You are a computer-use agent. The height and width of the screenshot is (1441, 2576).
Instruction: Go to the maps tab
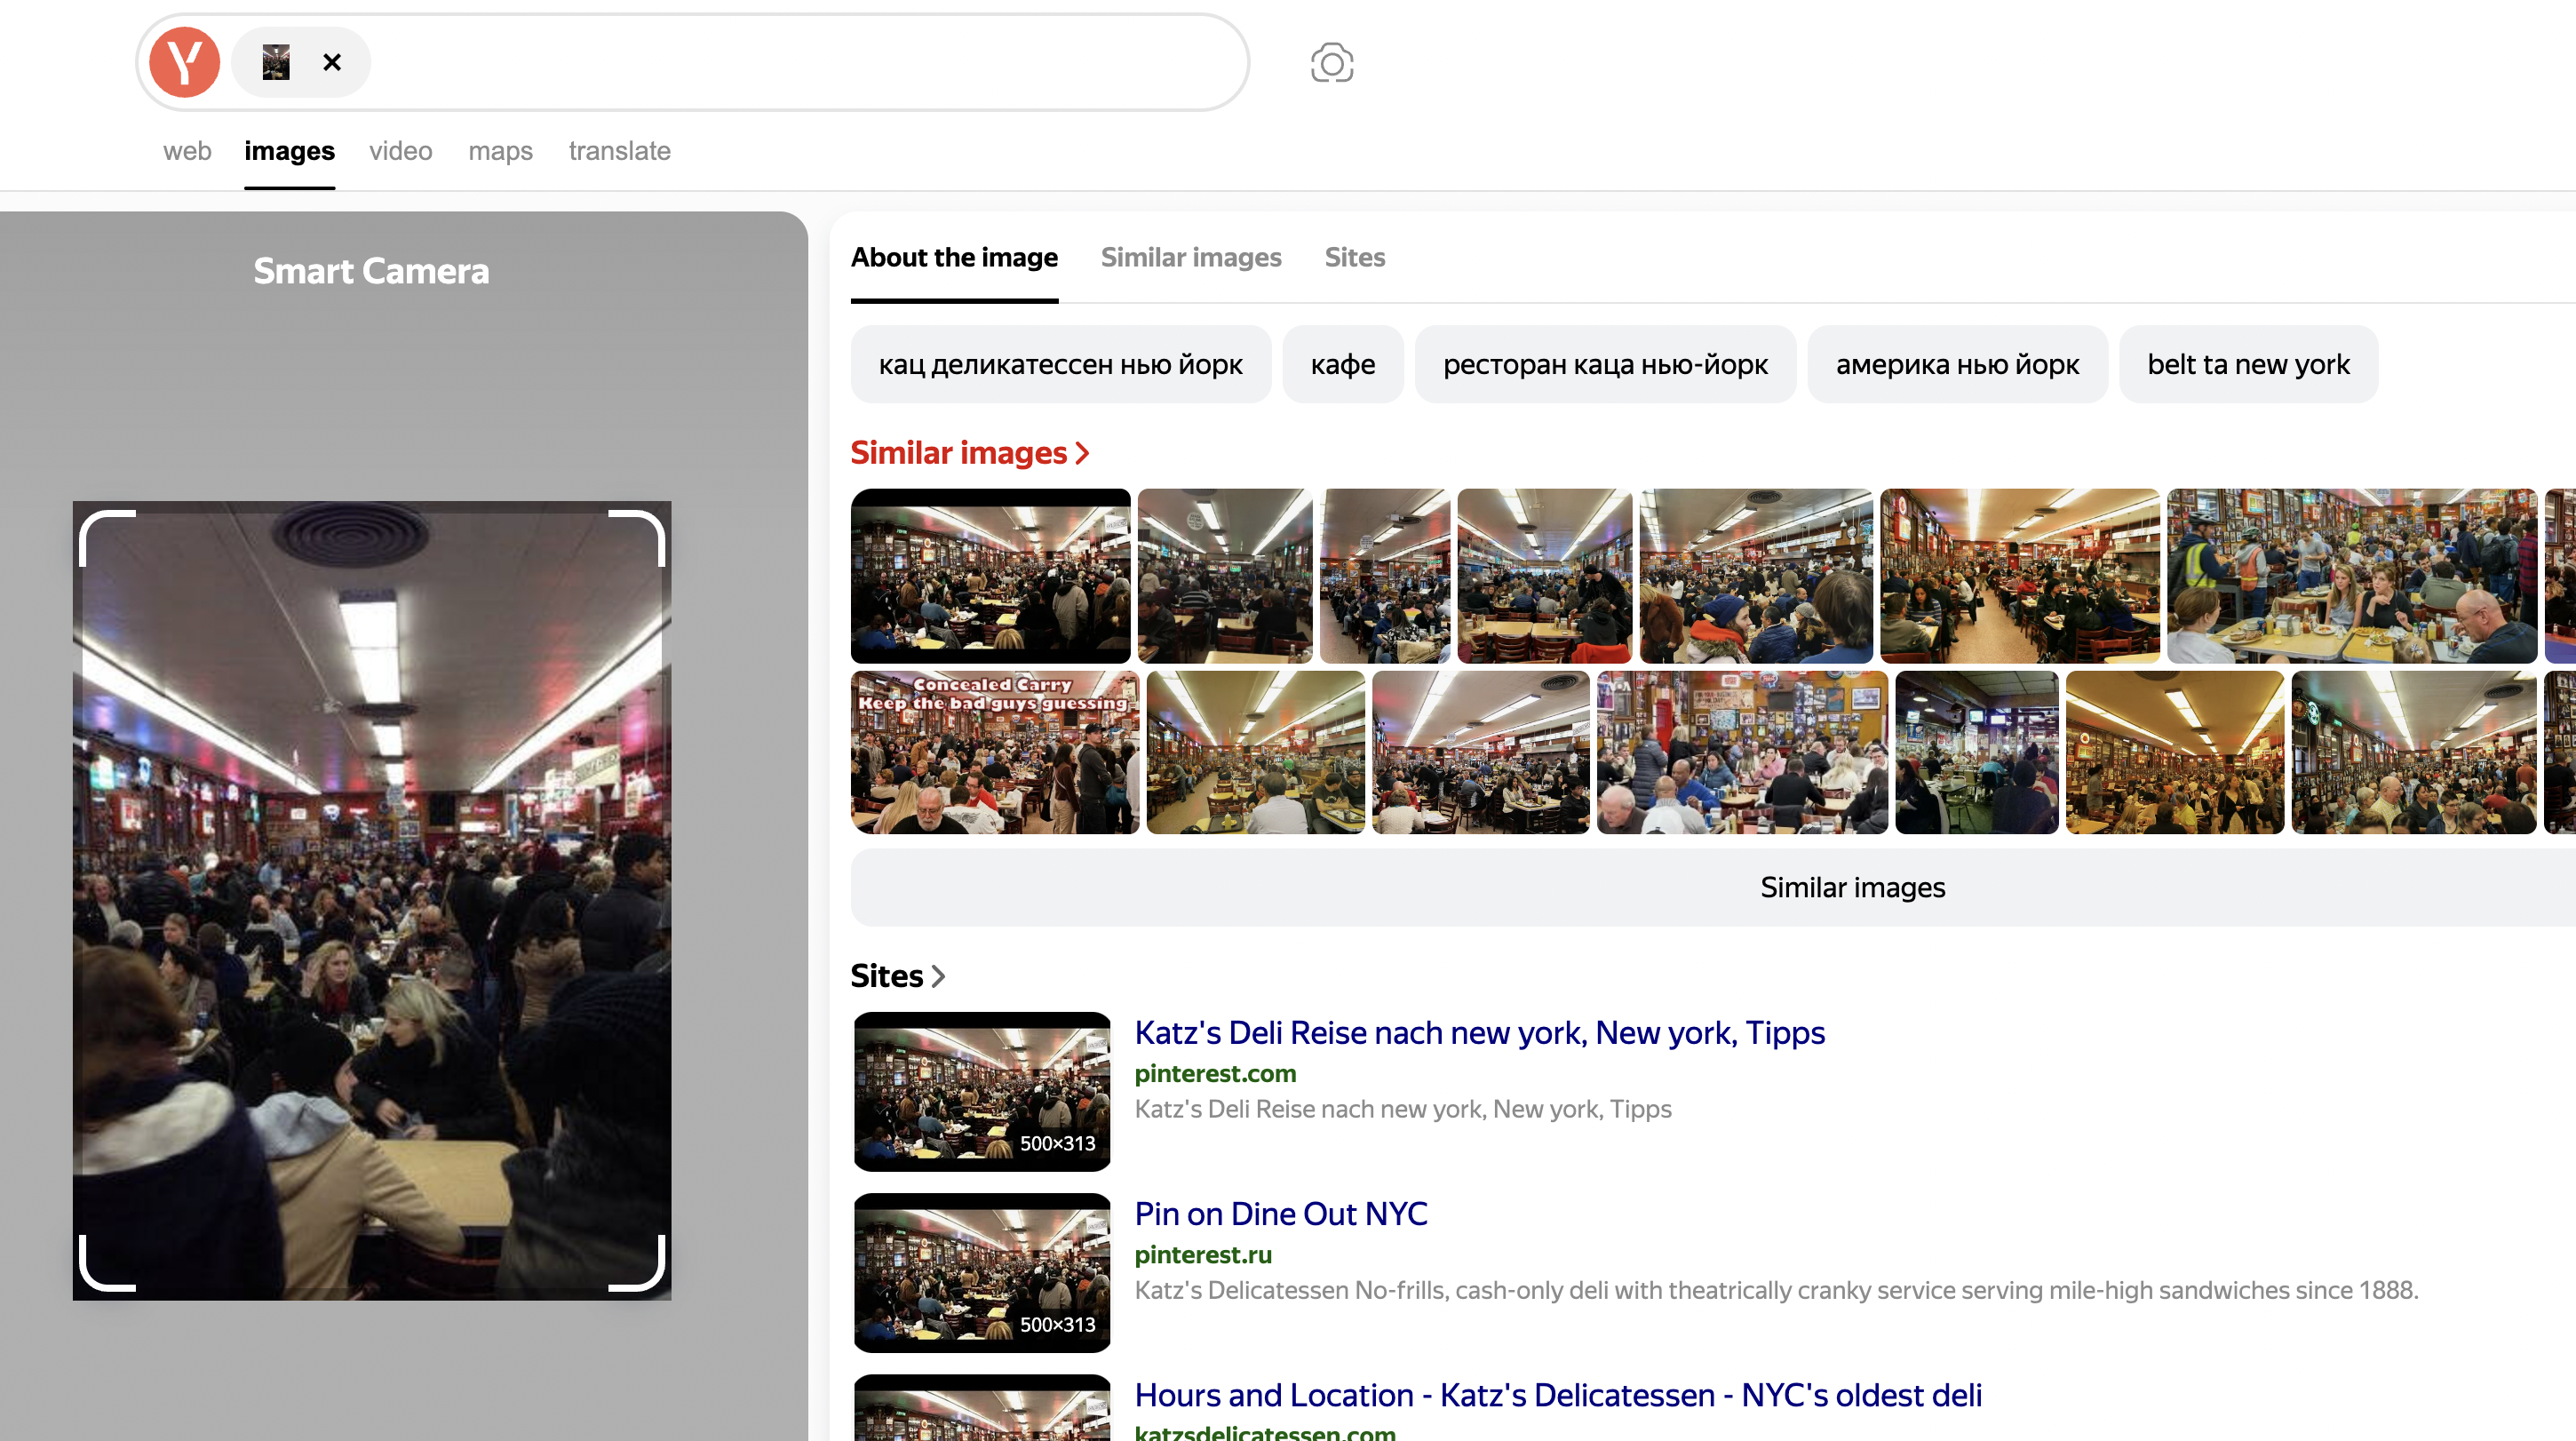[x=500, y=151]
